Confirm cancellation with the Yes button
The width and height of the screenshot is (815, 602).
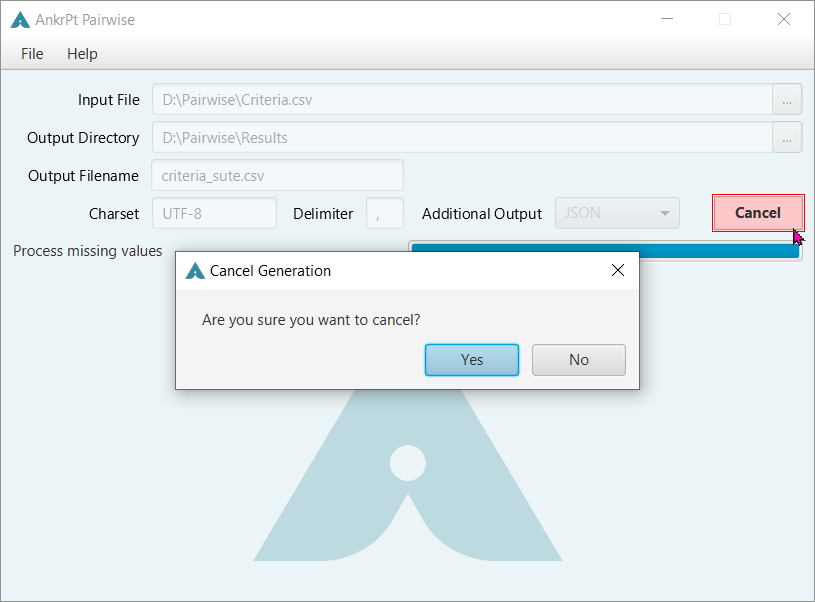coord(472,360)
